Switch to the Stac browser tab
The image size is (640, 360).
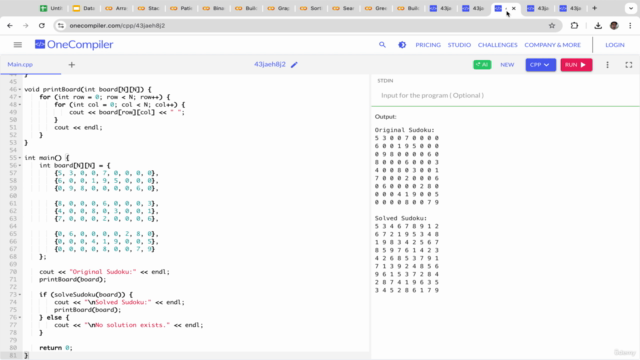pos(149,8)
